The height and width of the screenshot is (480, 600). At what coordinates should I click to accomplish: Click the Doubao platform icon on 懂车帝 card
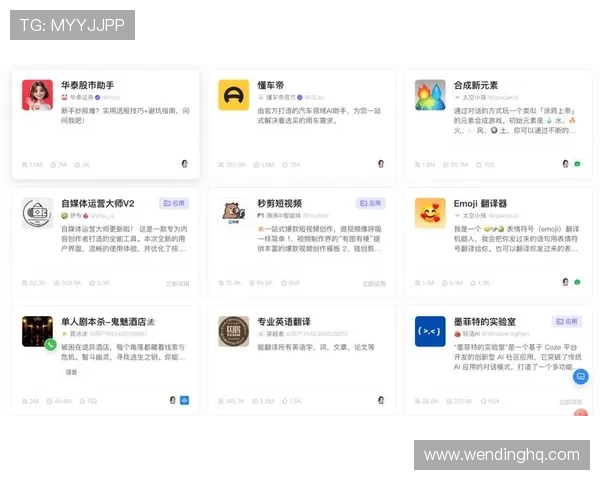click(381, 164)
